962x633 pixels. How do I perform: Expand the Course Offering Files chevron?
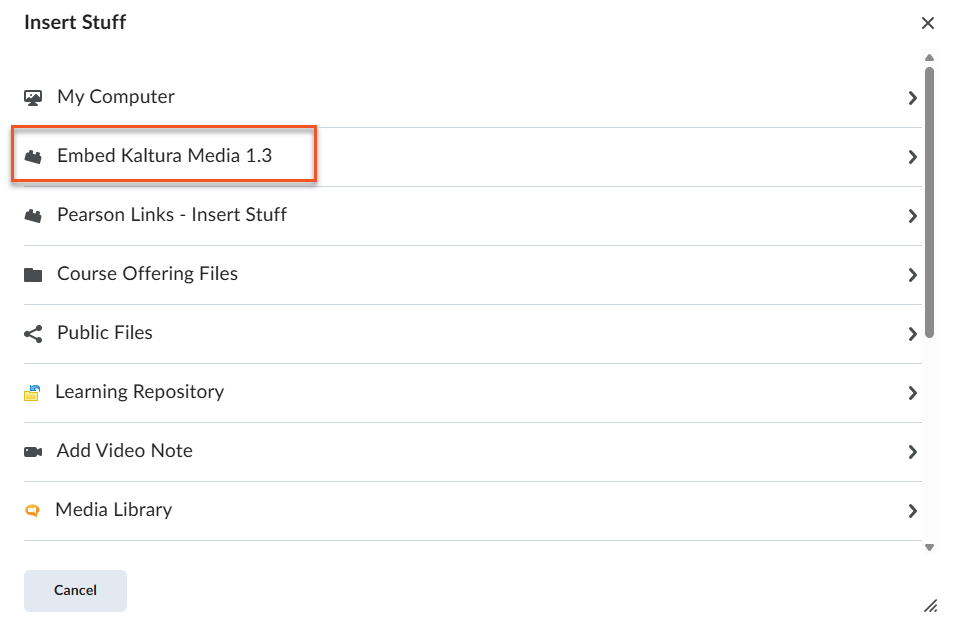click(x=912, y=275)
